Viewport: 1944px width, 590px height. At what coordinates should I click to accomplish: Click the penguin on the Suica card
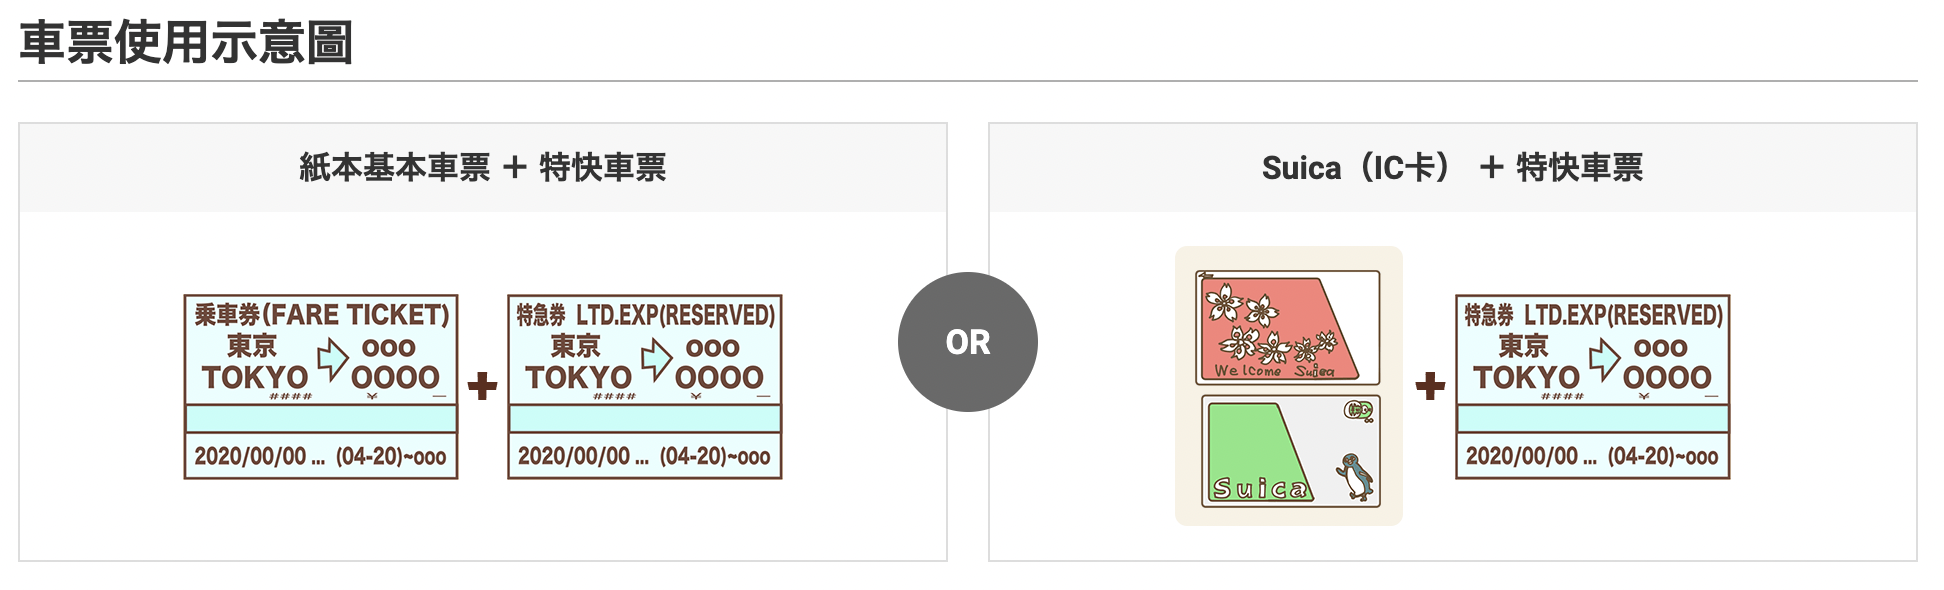coord(1355,477)
